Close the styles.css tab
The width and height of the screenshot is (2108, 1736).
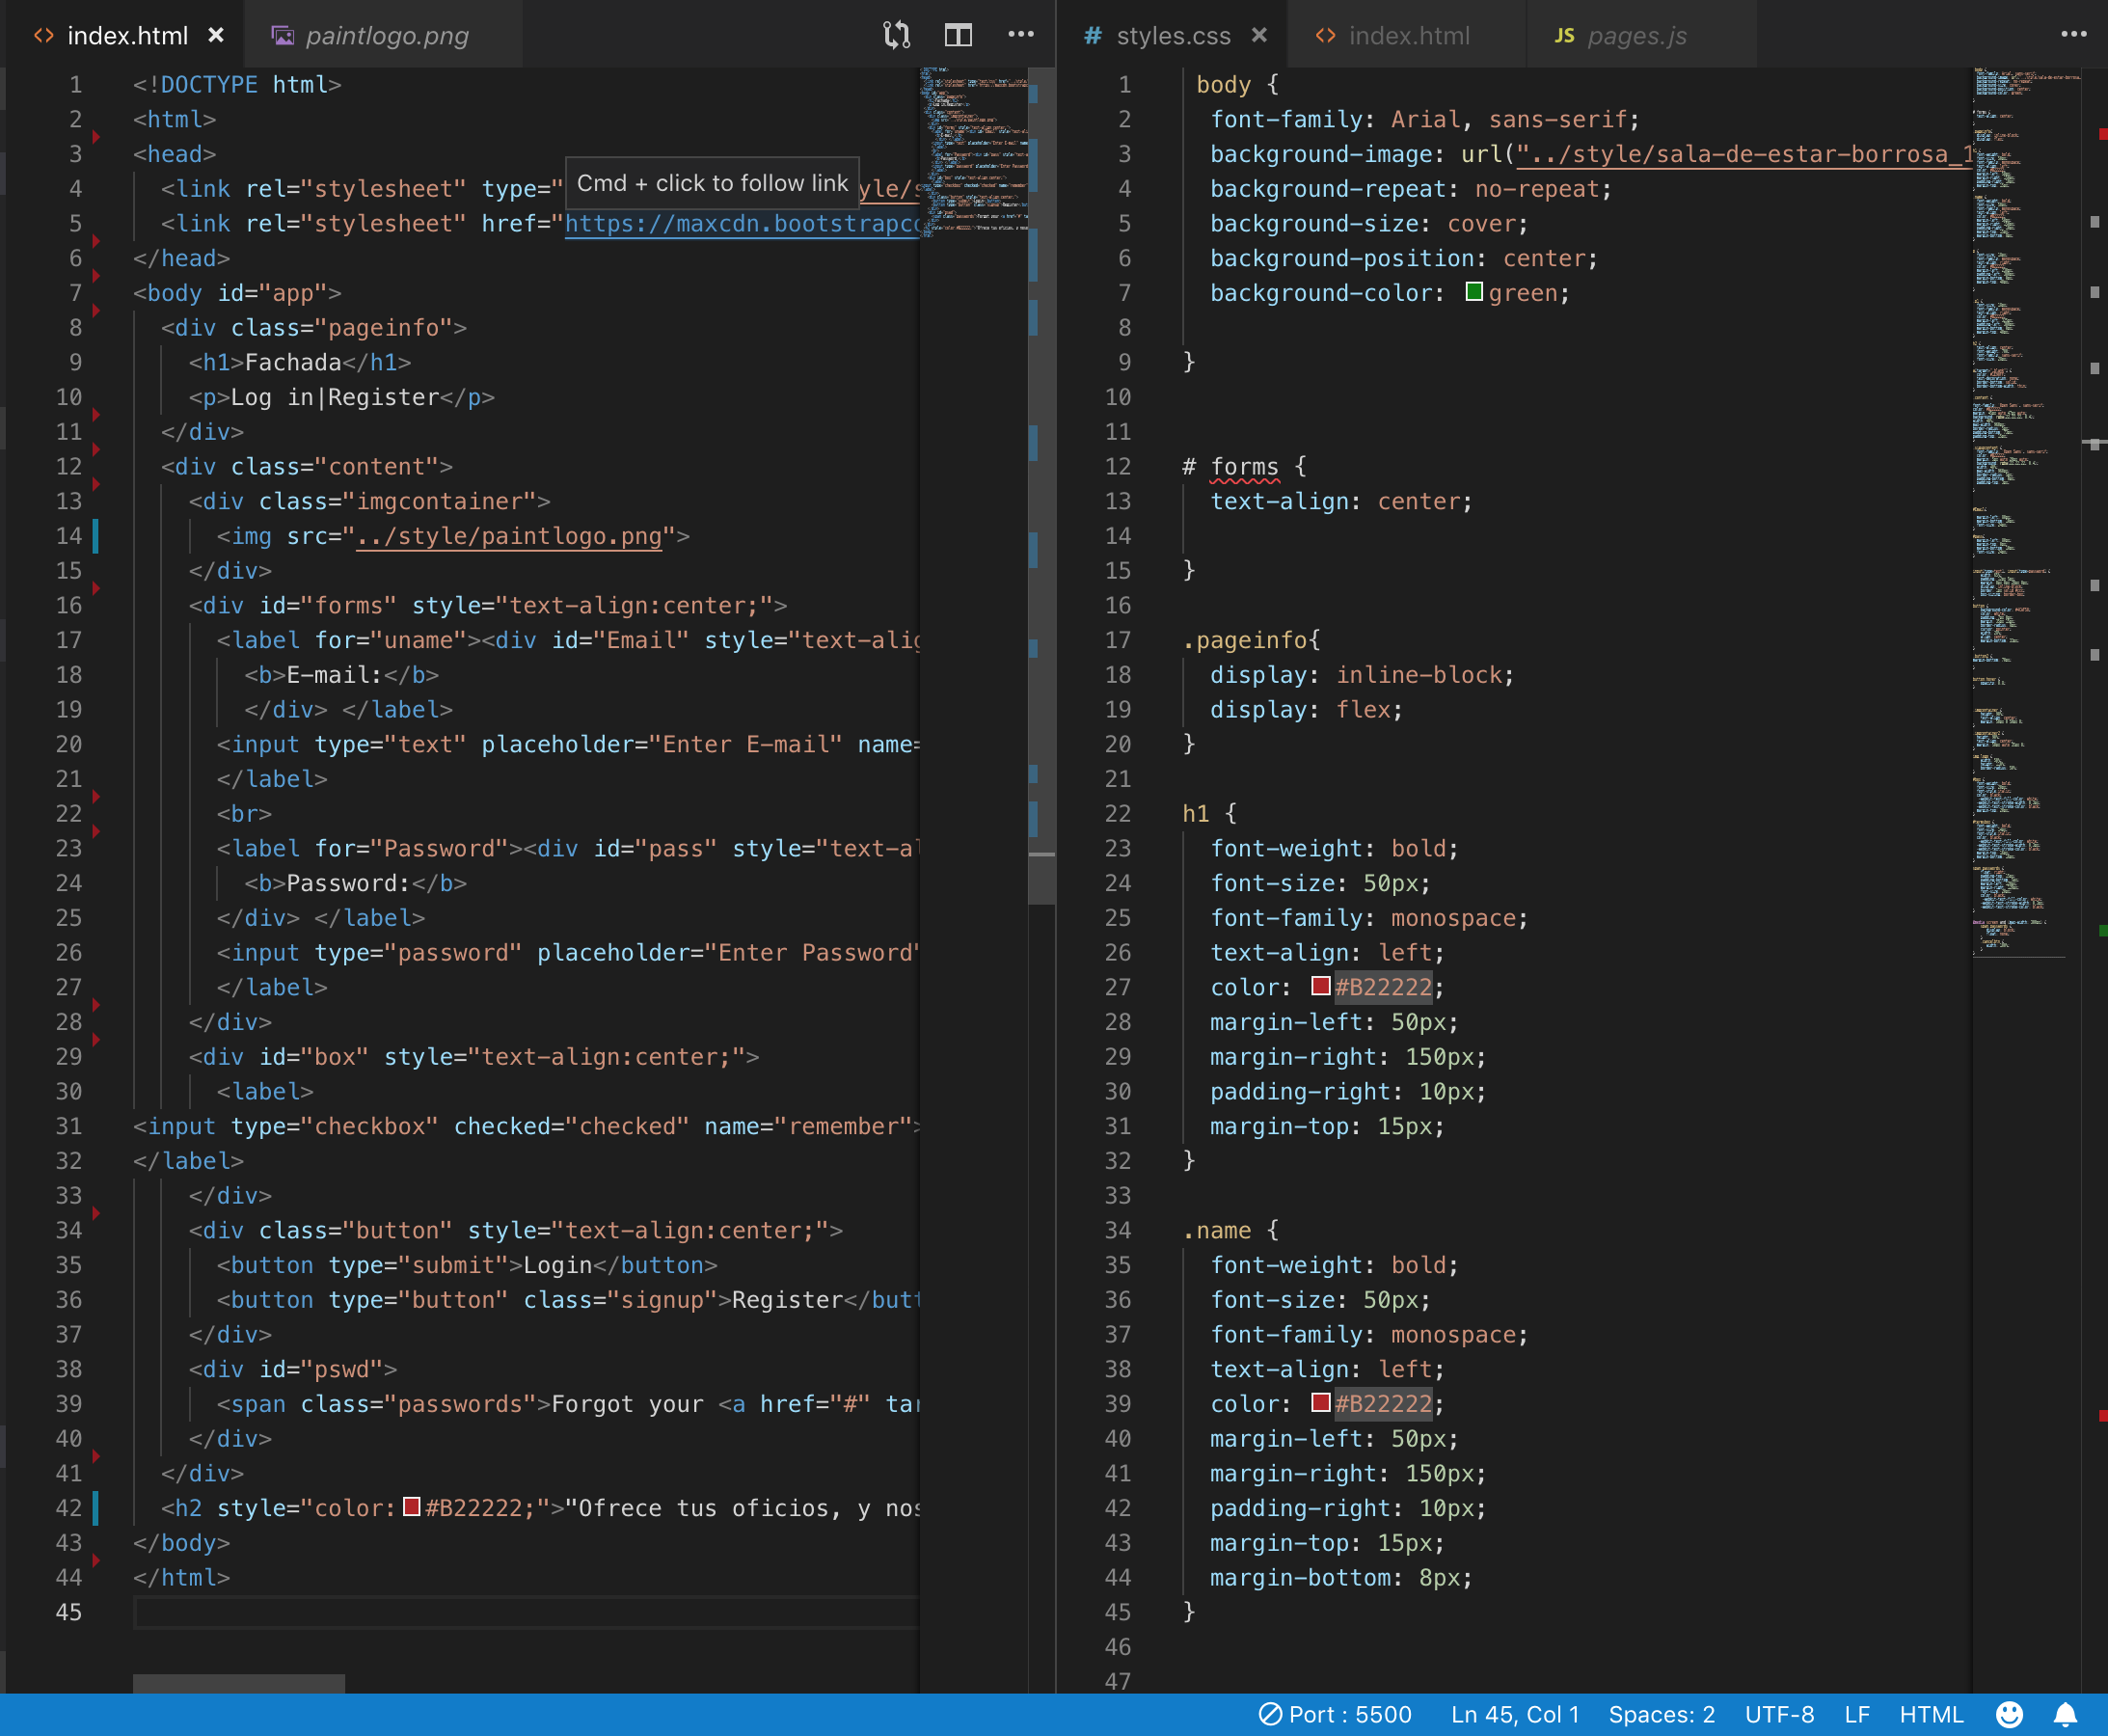coord(1259,36)
